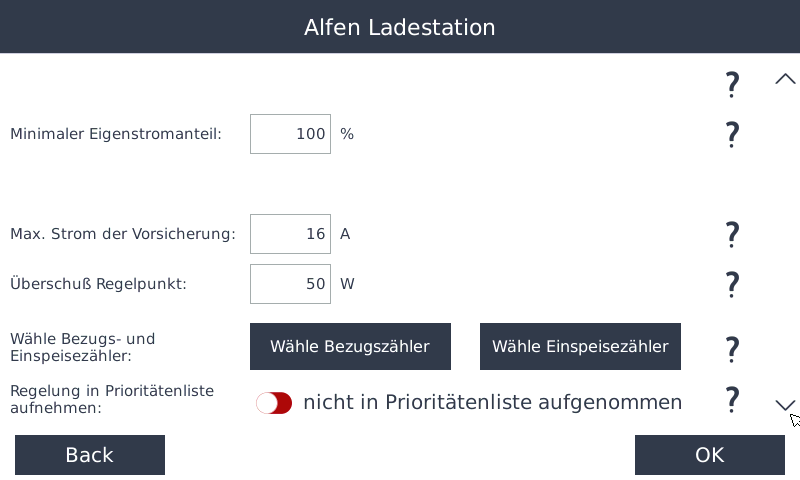Toggle the Prioritätenliste switch on
This screenshot has width=800, height=480.
tap(274, 403)
